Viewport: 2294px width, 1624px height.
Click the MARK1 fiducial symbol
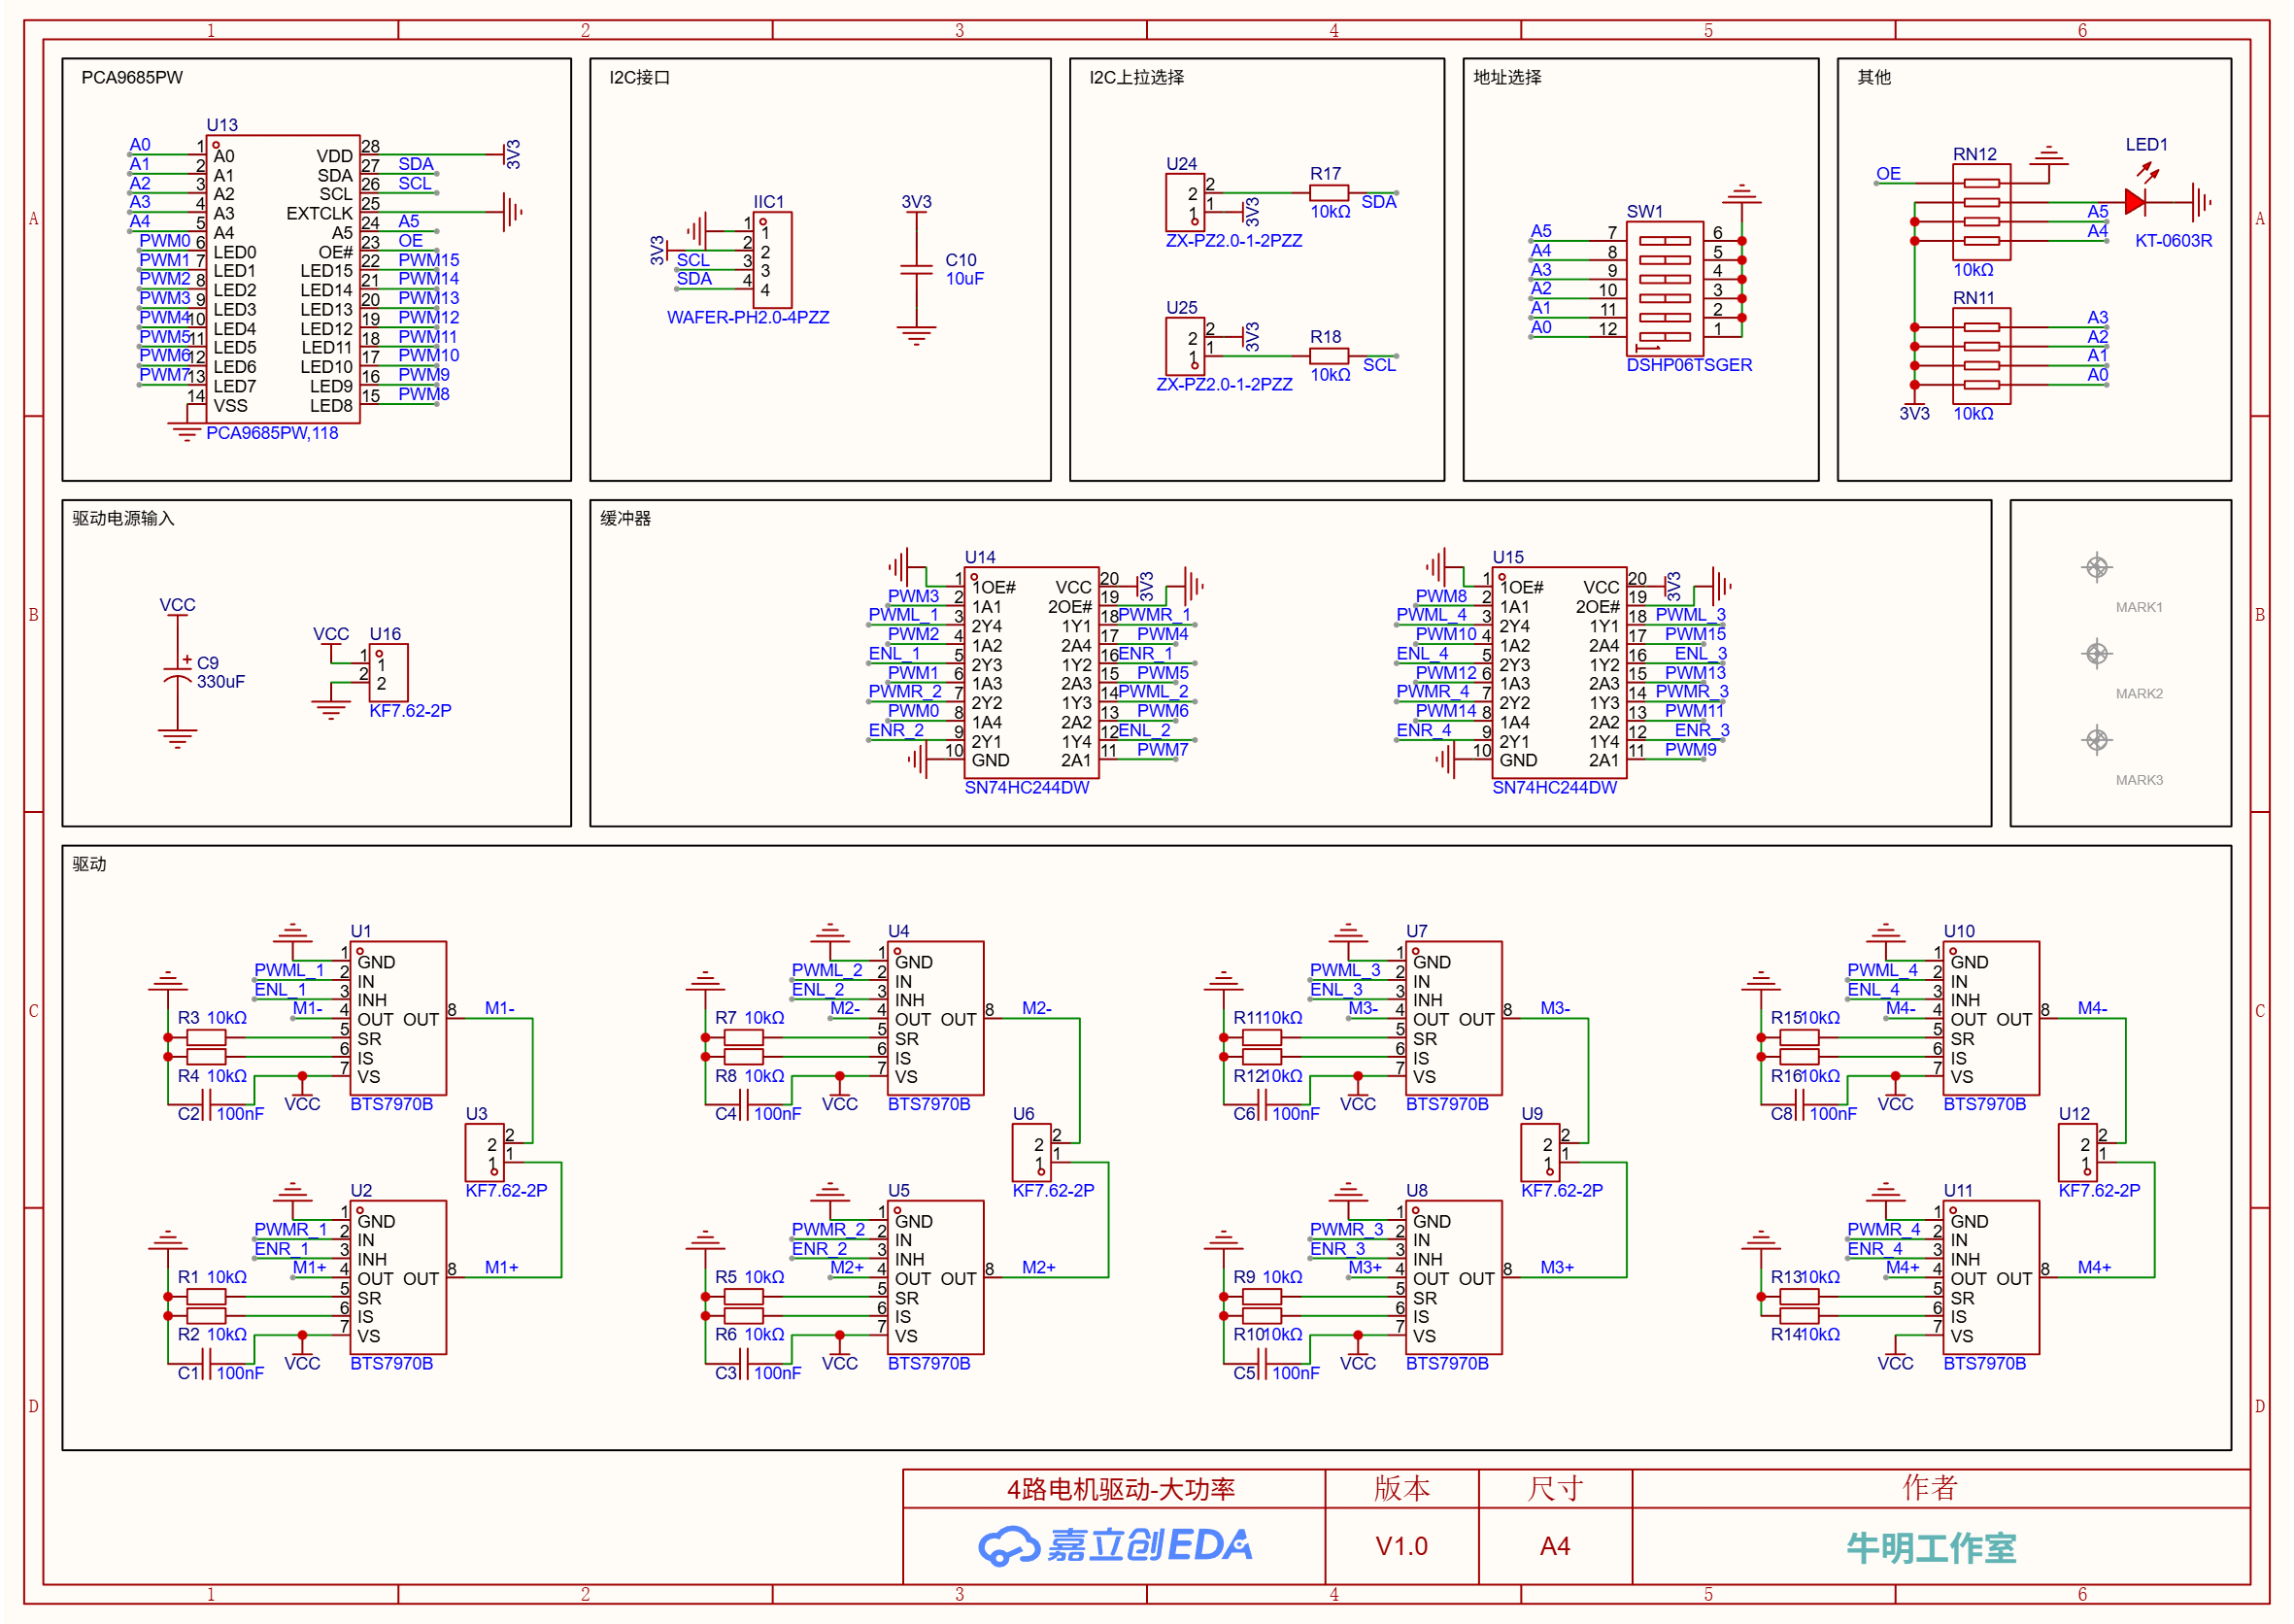point(2097,567)
